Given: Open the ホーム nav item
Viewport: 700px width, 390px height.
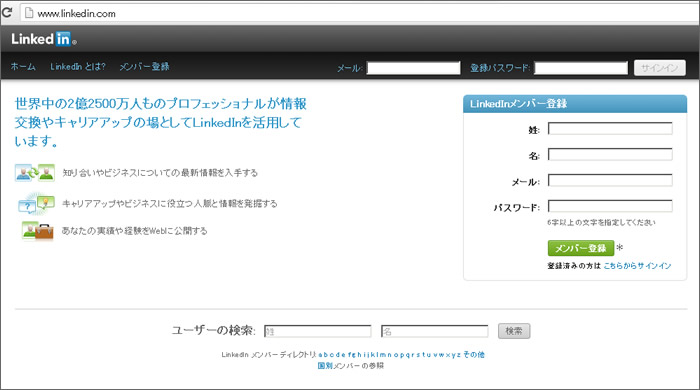Looking at the screenshot, I should click(23, 66).
